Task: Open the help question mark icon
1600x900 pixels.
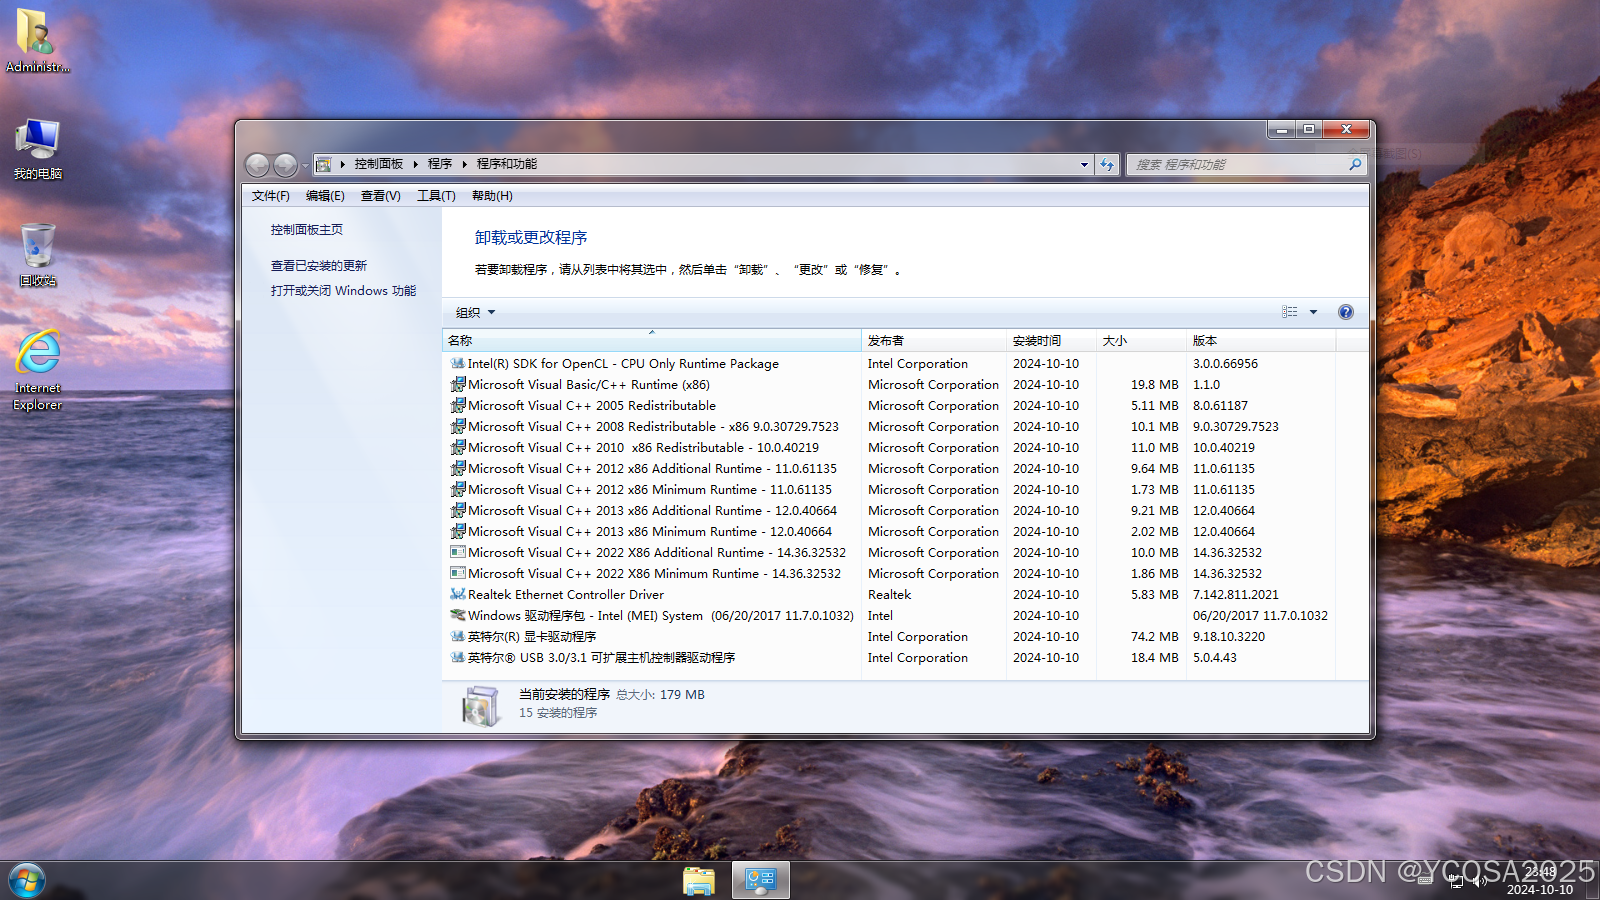Action: pos(1346,312)
